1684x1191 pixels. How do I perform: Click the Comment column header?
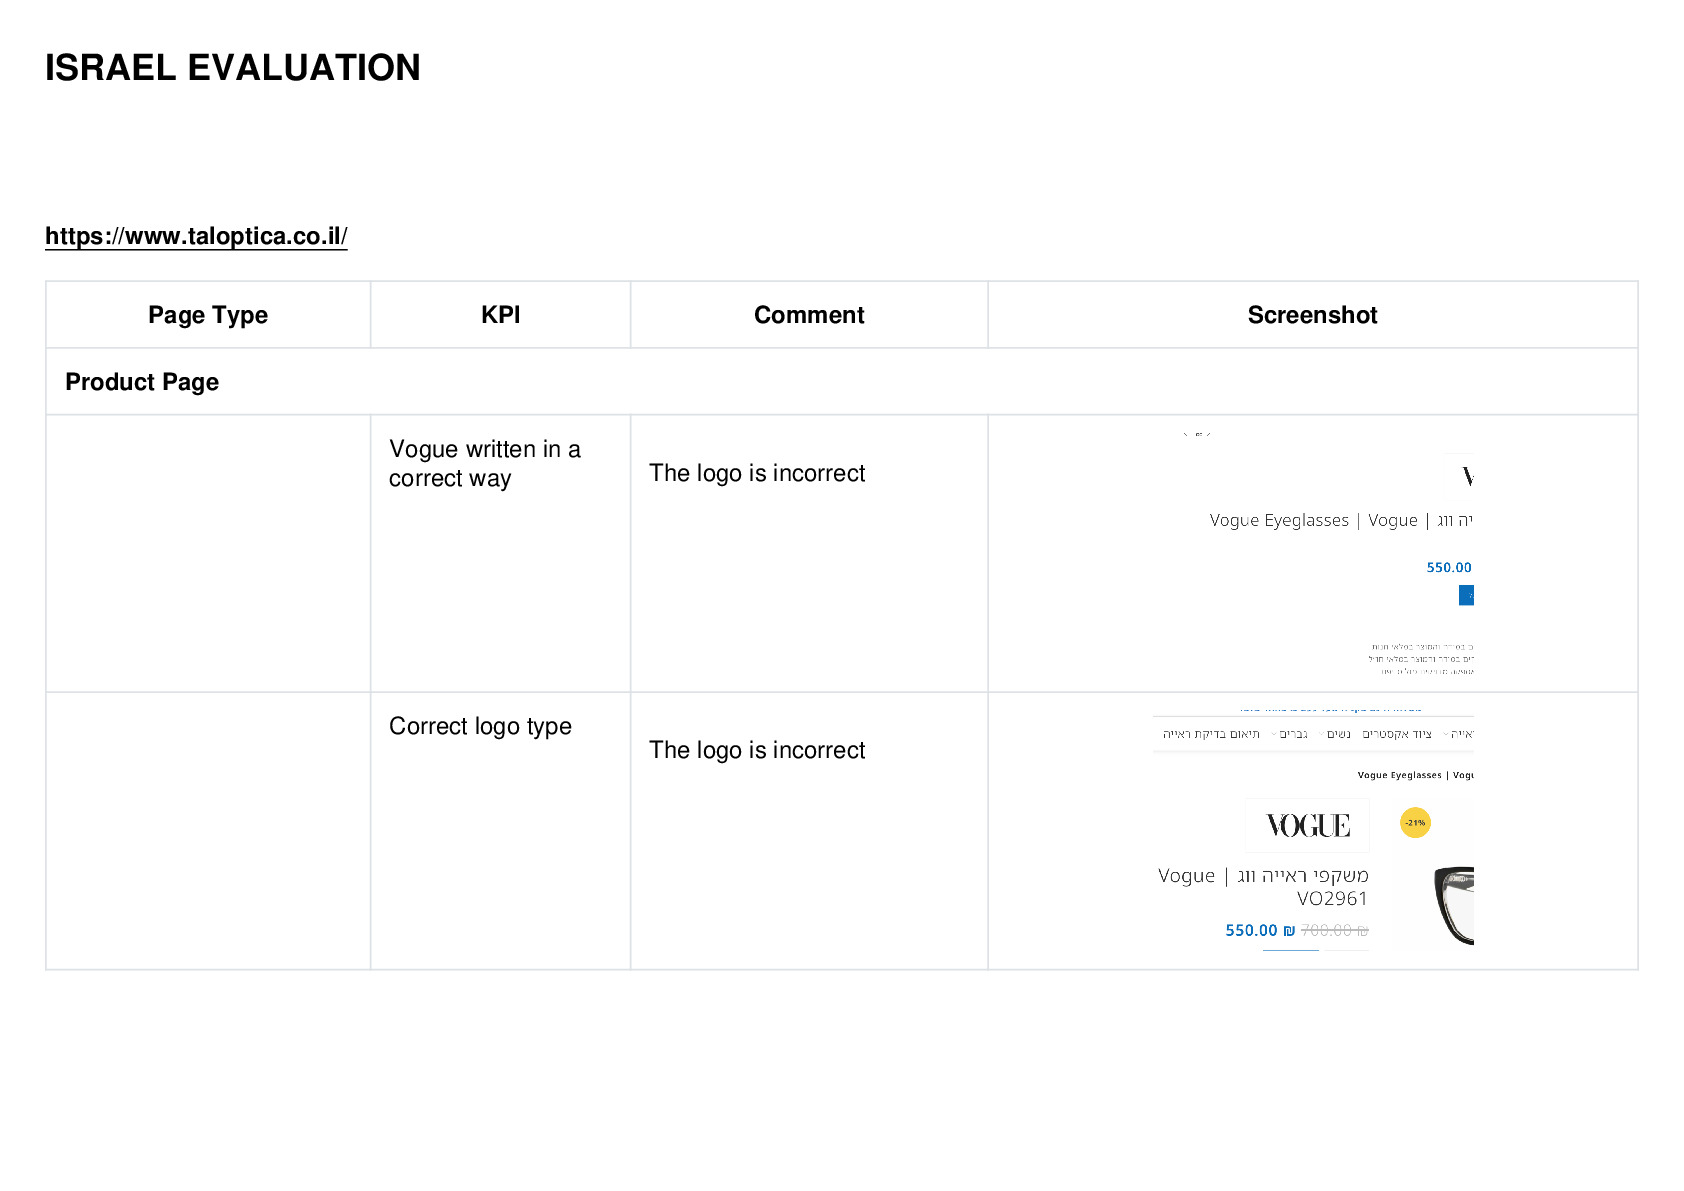click(x=809, y=315)
